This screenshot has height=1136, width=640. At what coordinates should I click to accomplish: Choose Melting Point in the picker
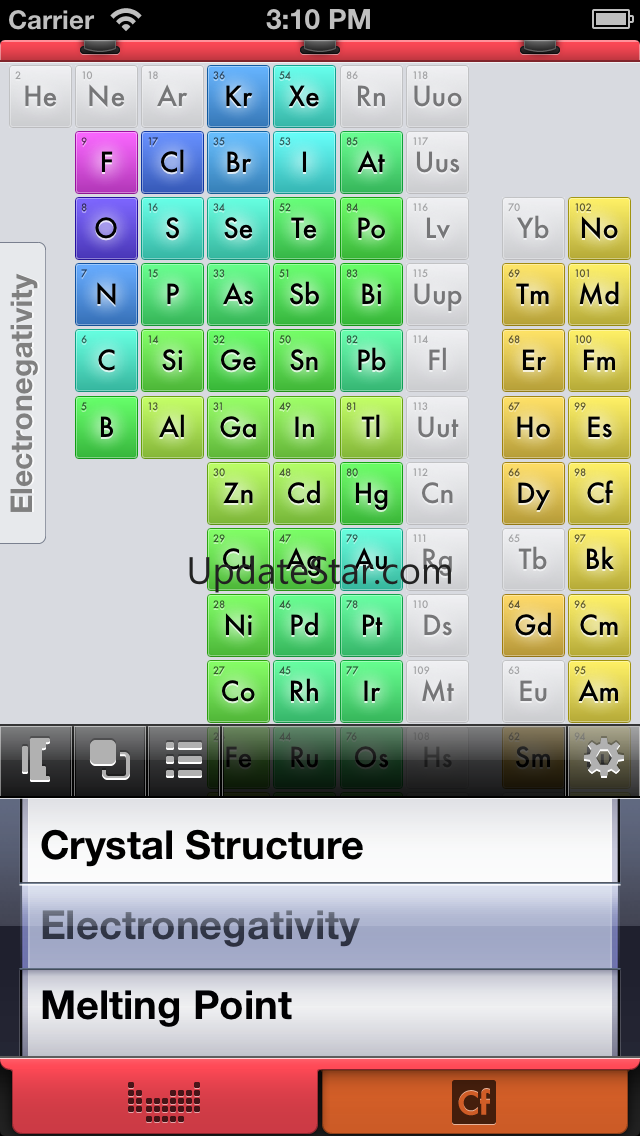point(318,1006)
